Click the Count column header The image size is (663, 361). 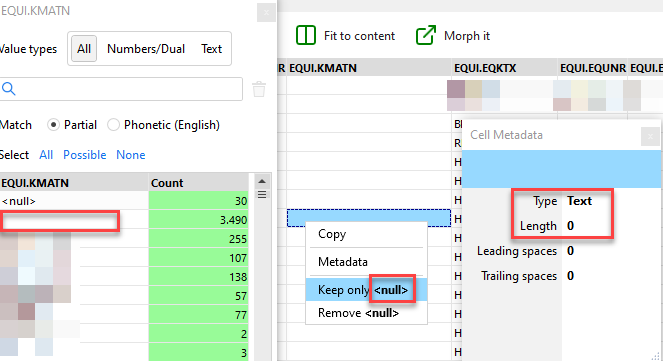coord(198,183)
